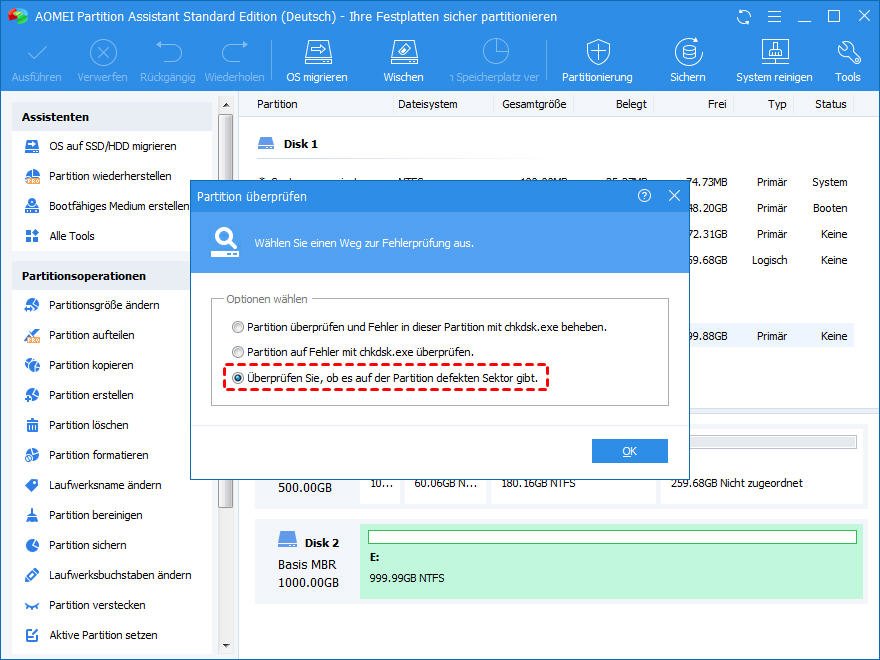Select table row with Status Booten
The image size is (880, 660).
tap(772, 208)
